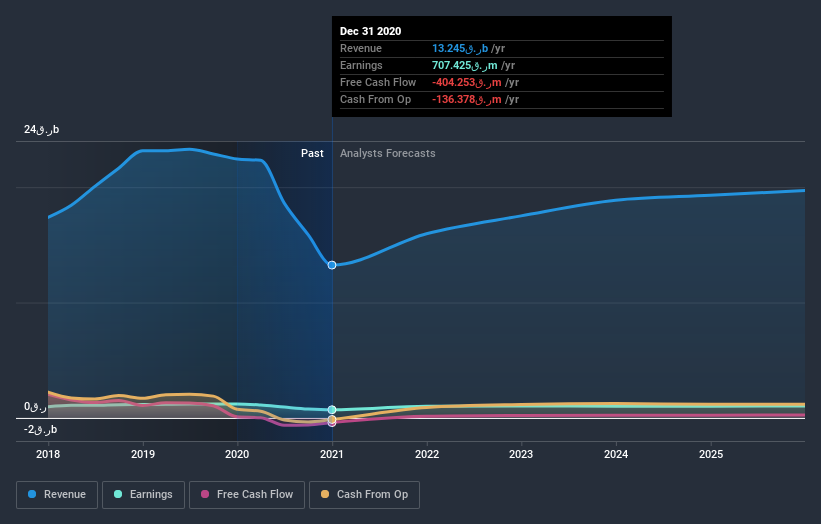Select the 2024 x-axis label
The width and height of the screenshot is (821, 524).
pyautogui.click(x=616, y=454)
